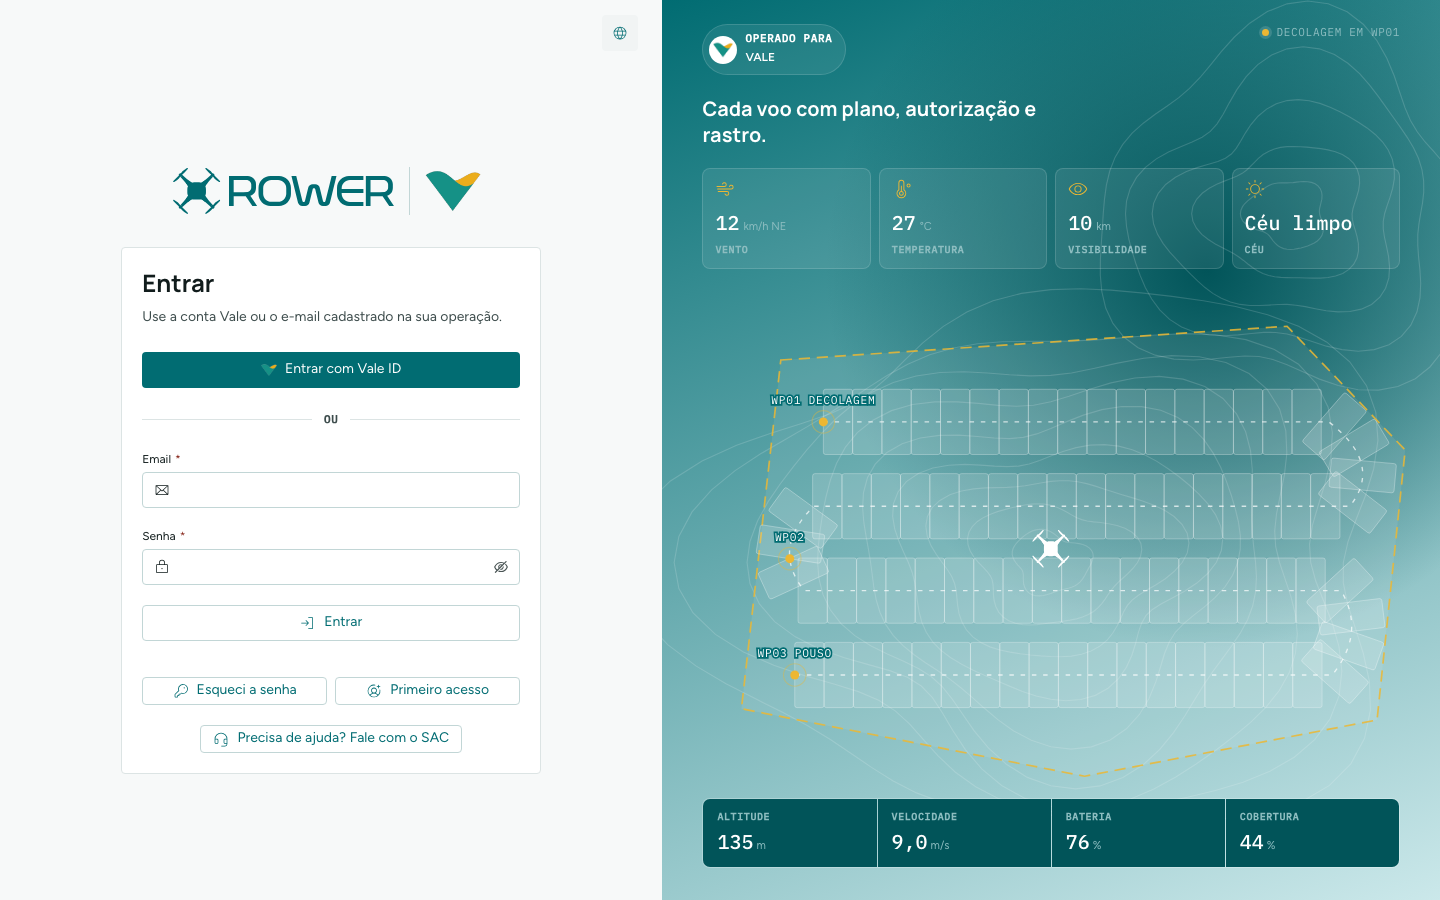Screen dimensions: 1440x900
Task: Click the Altitude 135 m readout
Action: (x=790, y=833)
